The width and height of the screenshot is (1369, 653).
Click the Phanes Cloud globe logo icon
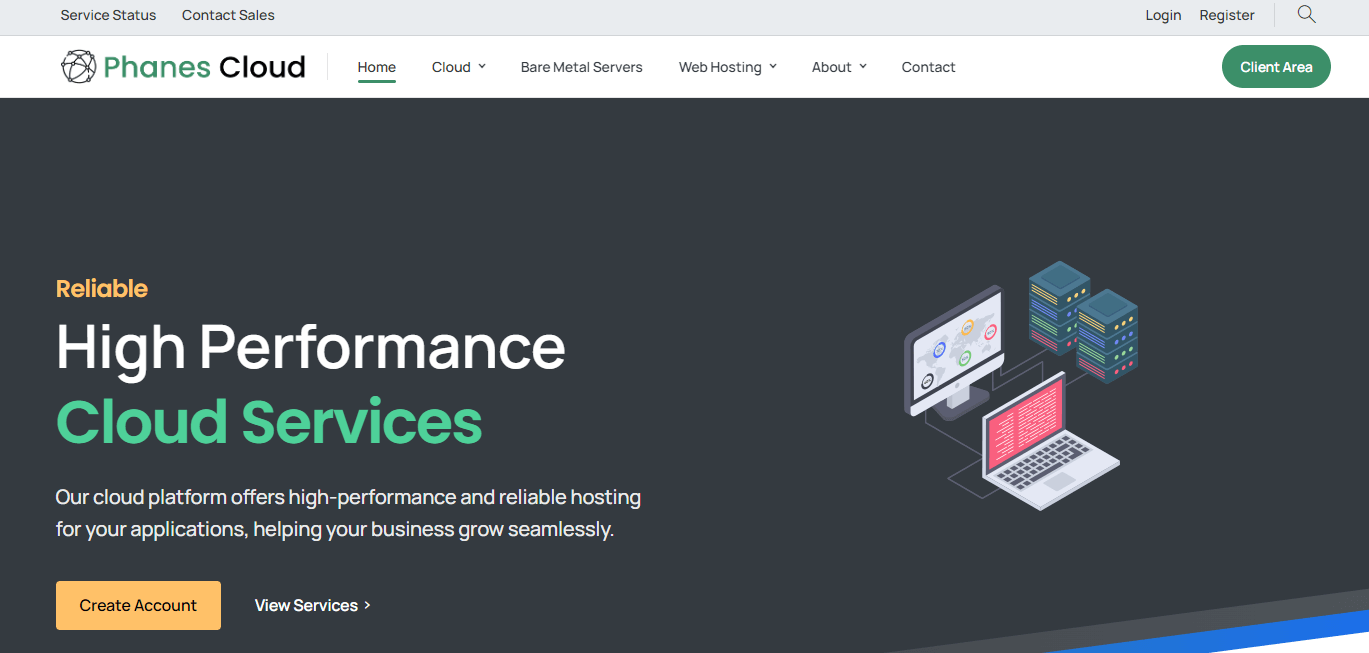[x=78, y=66]
